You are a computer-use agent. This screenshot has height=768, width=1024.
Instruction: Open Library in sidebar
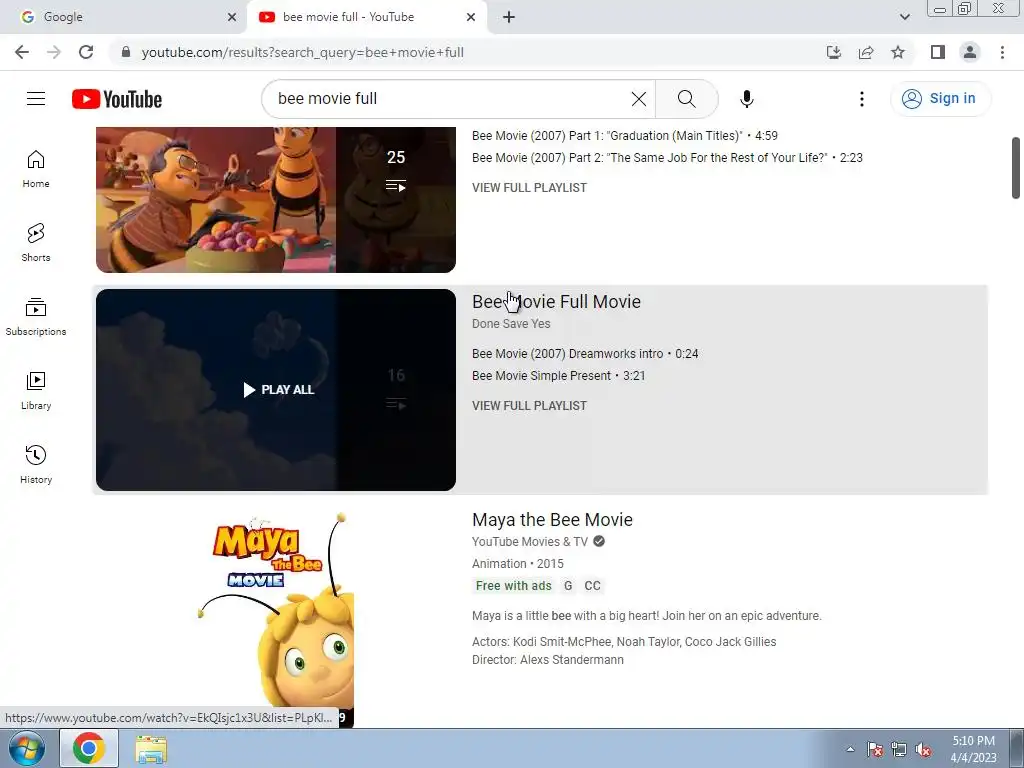(x=36, y=391)
